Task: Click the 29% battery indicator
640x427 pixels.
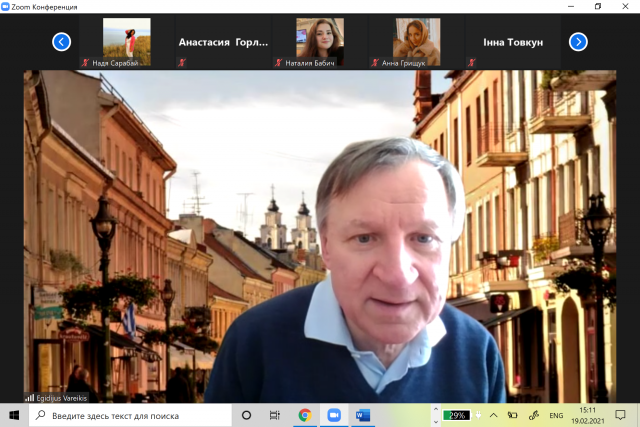Action: (457, 415)
